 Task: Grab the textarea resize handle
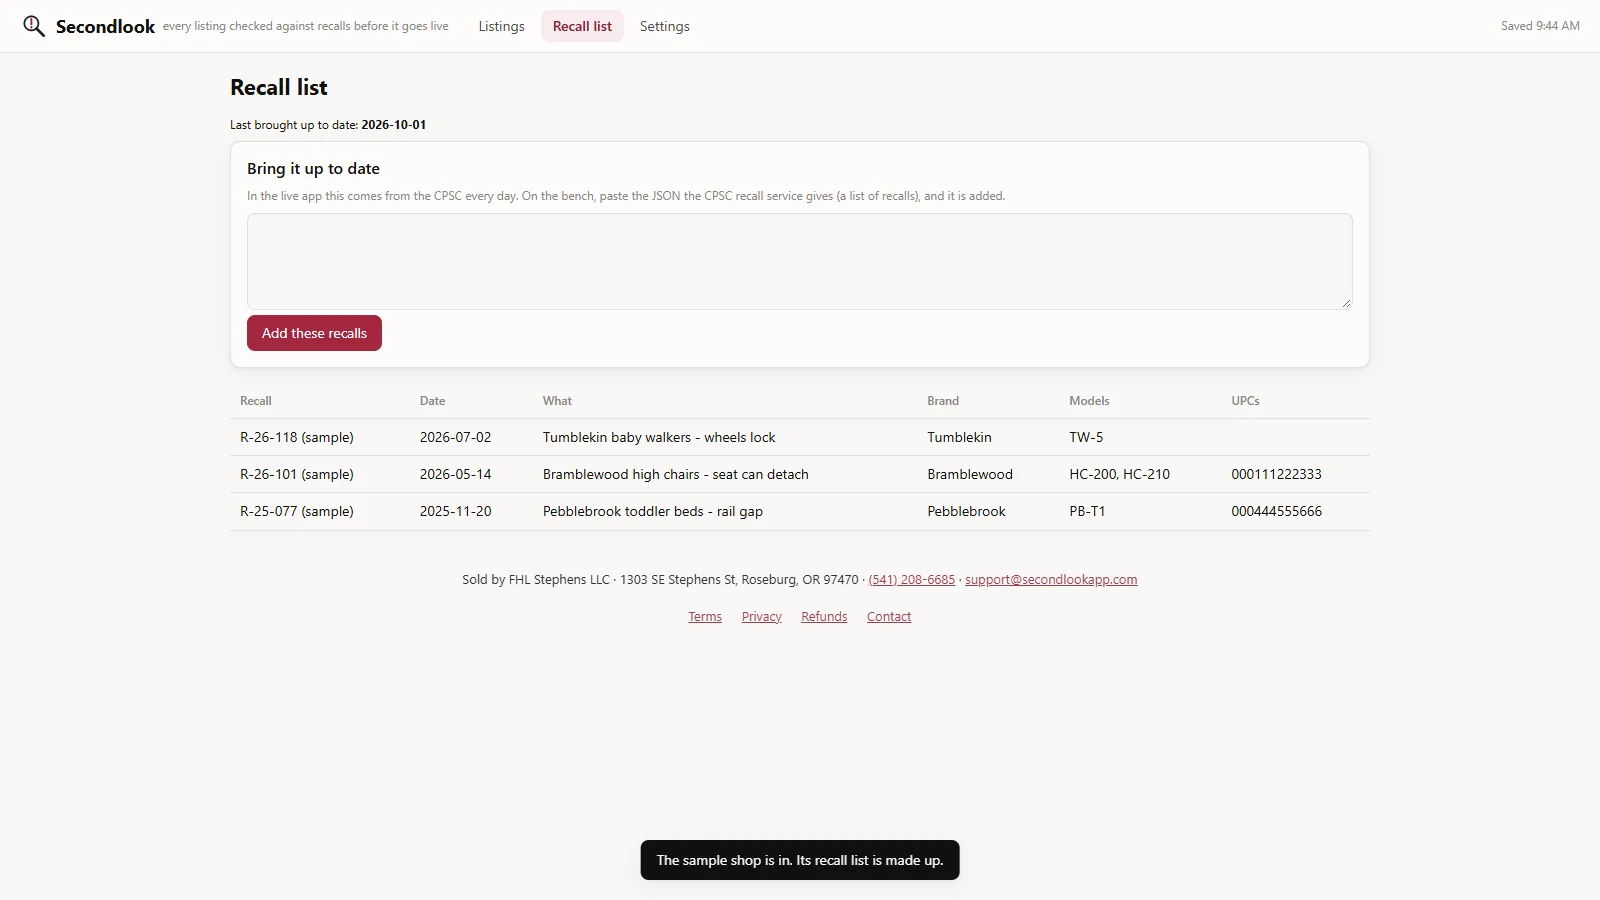point(1346,303)
